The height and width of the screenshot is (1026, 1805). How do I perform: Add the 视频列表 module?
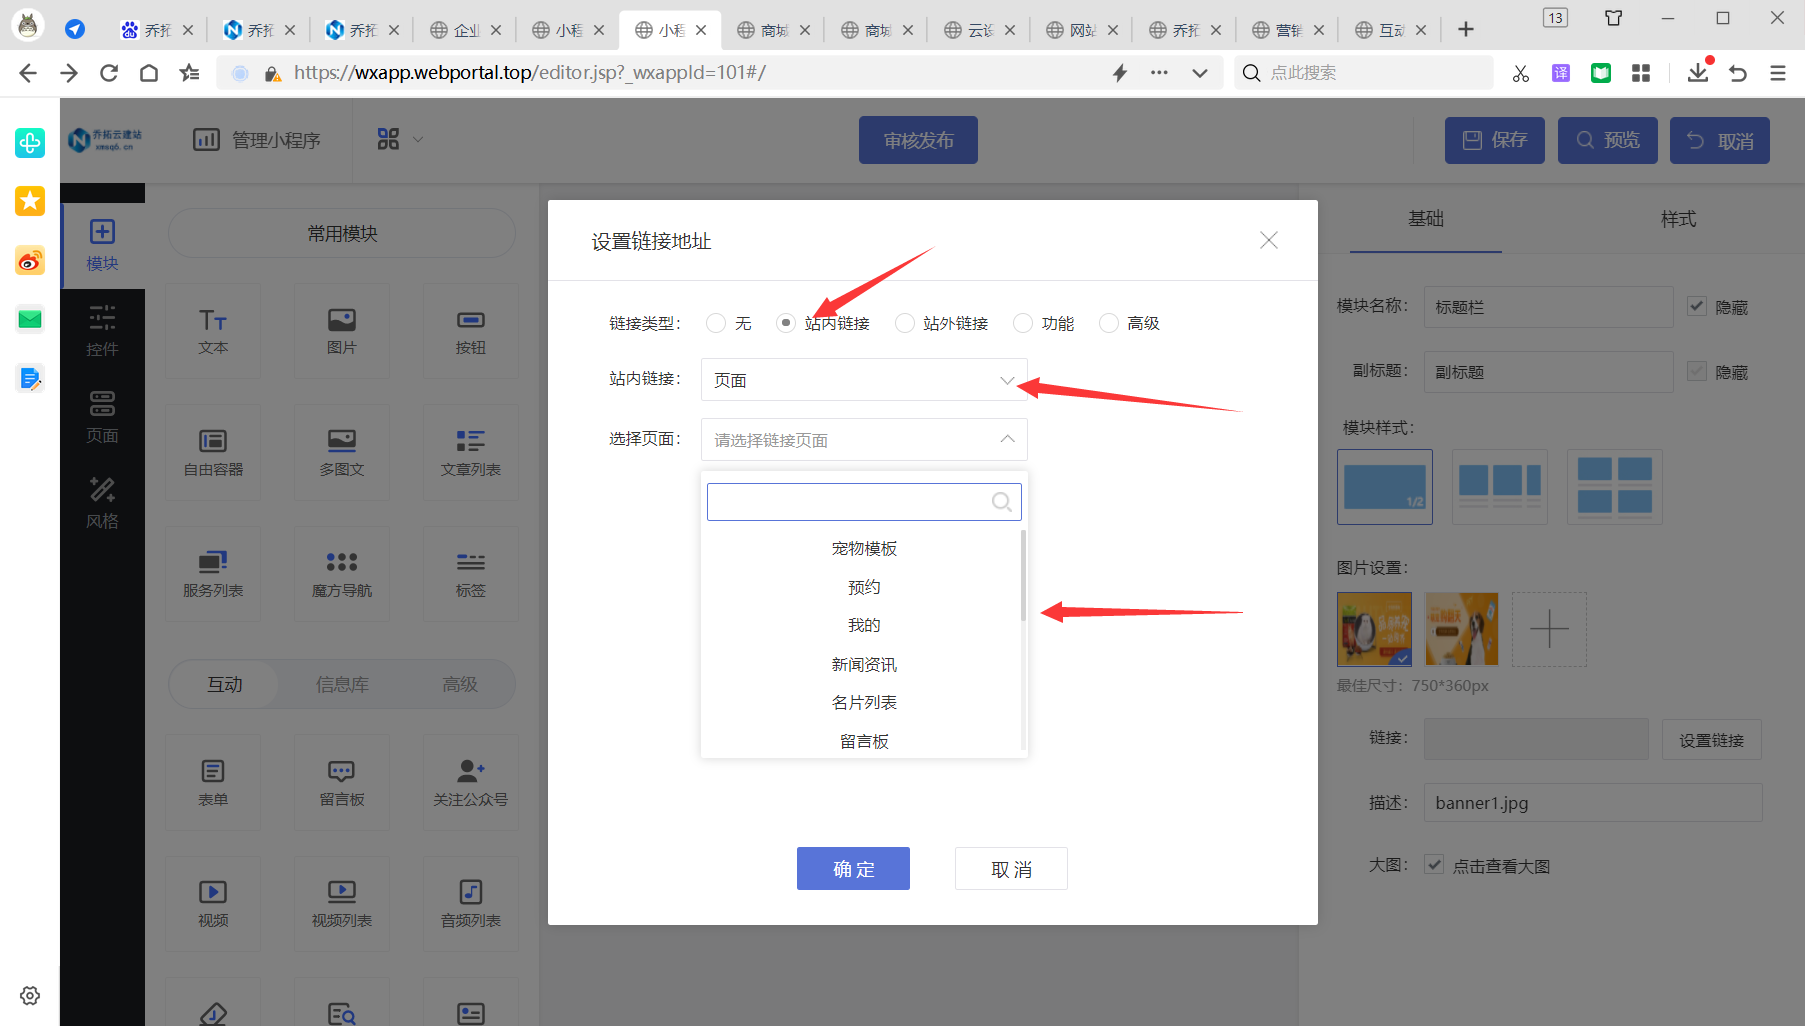[x=342, y=903]
